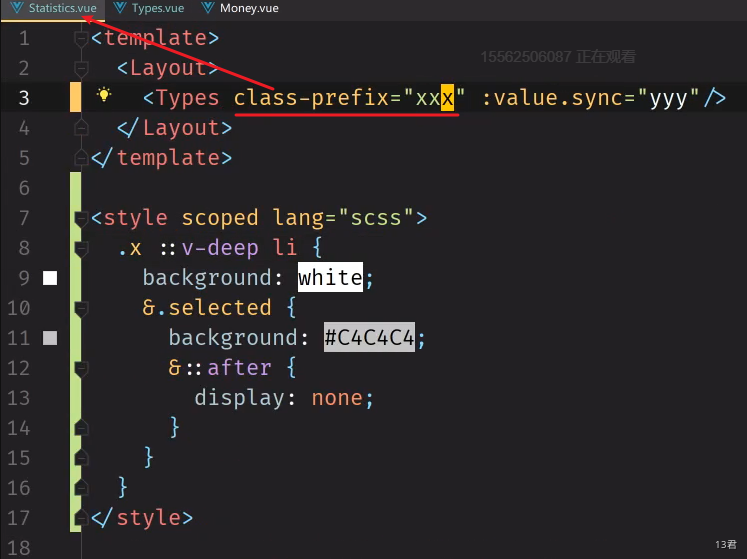Click the Types component tag name
Image resolution: width=747 pixels, height=559 pixels.
187,98
